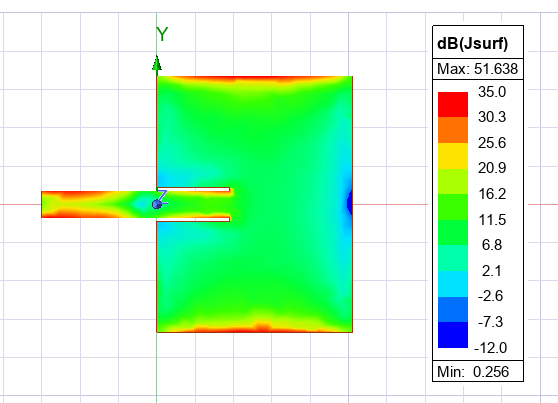Click the red bottom edge of the patch
Image resolution: width=558 pixels, height=403 pixels.
pos(254,329)
